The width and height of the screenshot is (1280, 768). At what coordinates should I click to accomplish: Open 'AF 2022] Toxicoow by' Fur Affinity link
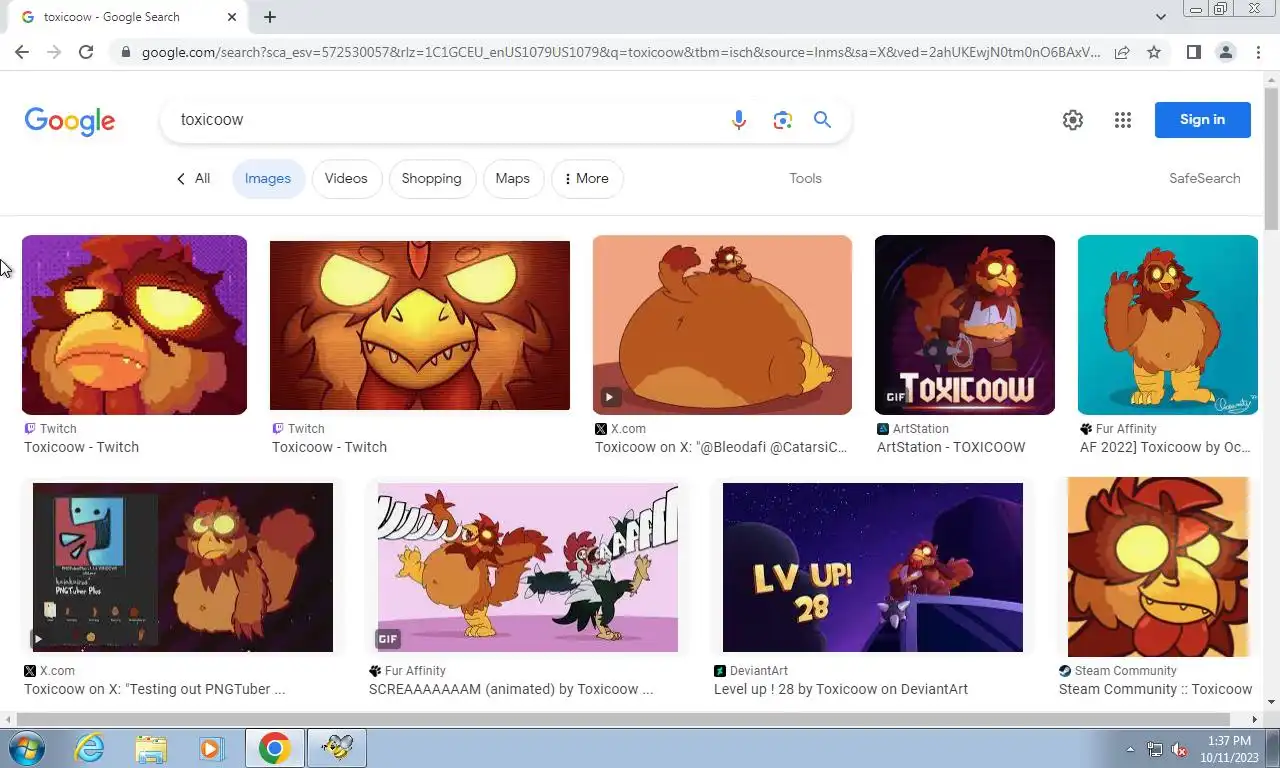(x=1165, y=447)
